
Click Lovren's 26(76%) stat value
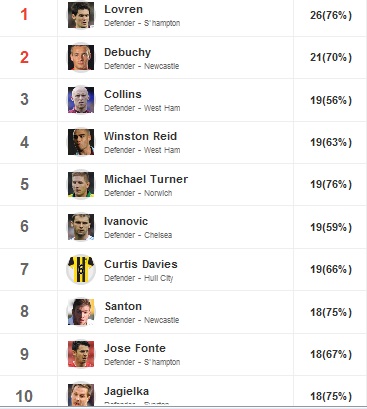331,15
